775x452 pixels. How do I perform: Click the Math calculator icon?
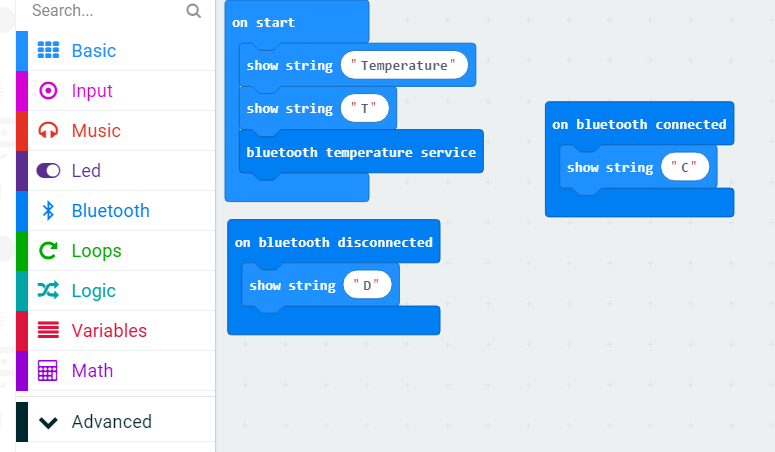(48, 371)
